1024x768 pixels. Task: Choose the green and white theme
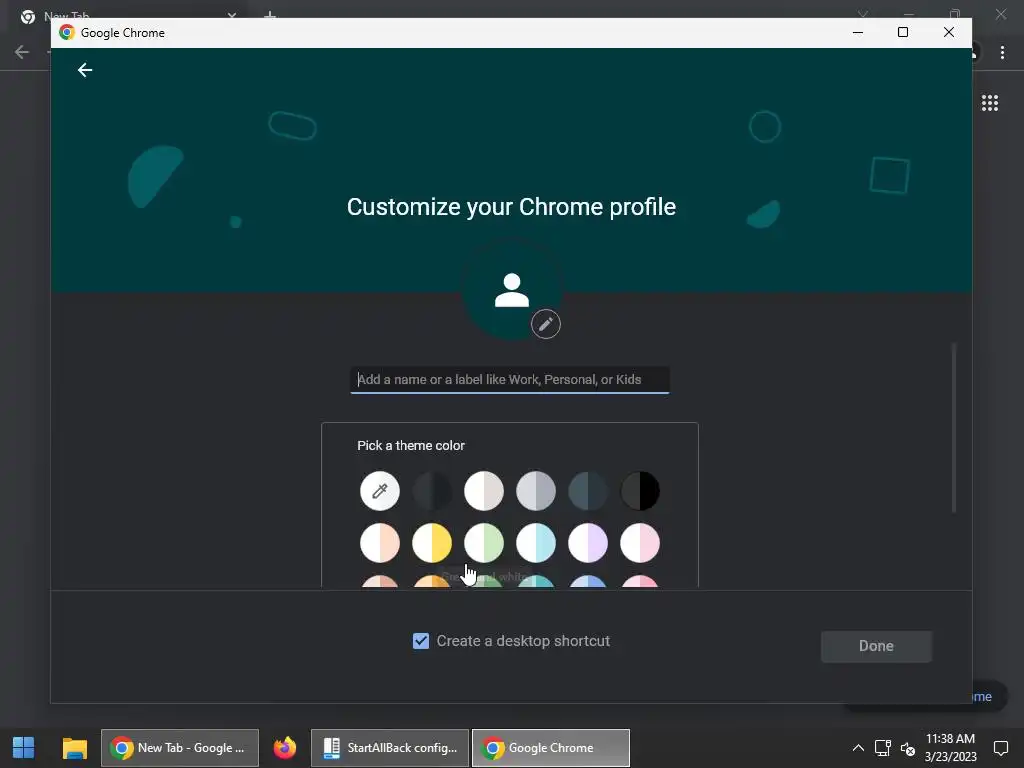tap(484, 543)
